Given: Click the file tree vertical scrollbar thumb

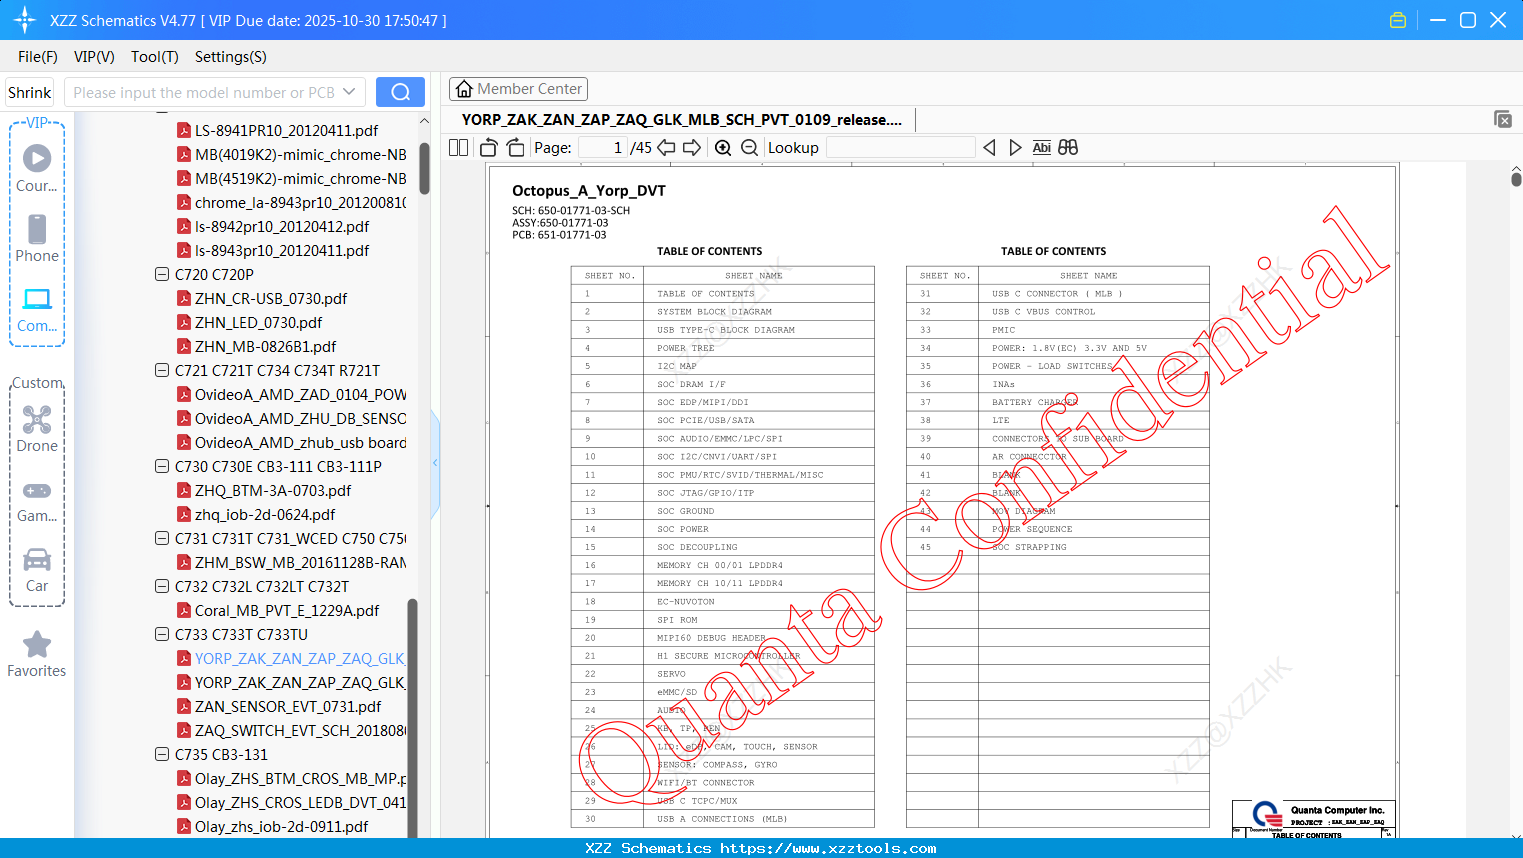Looking at the screenshot, I should 424,167.
